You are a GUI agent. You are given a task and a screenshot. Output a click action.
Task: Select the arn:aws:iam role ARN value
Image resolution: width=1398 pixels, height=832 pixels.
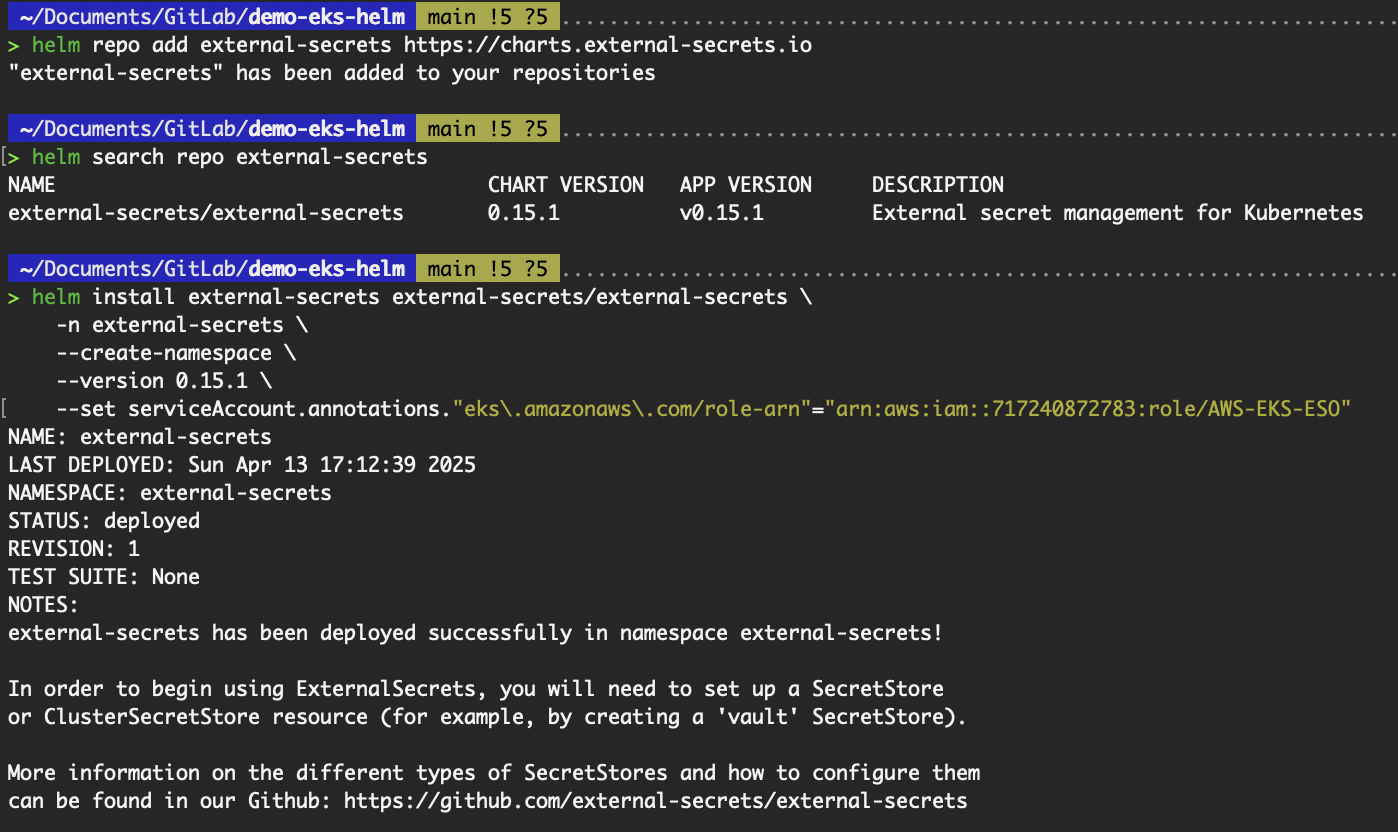pos(1088,409)
